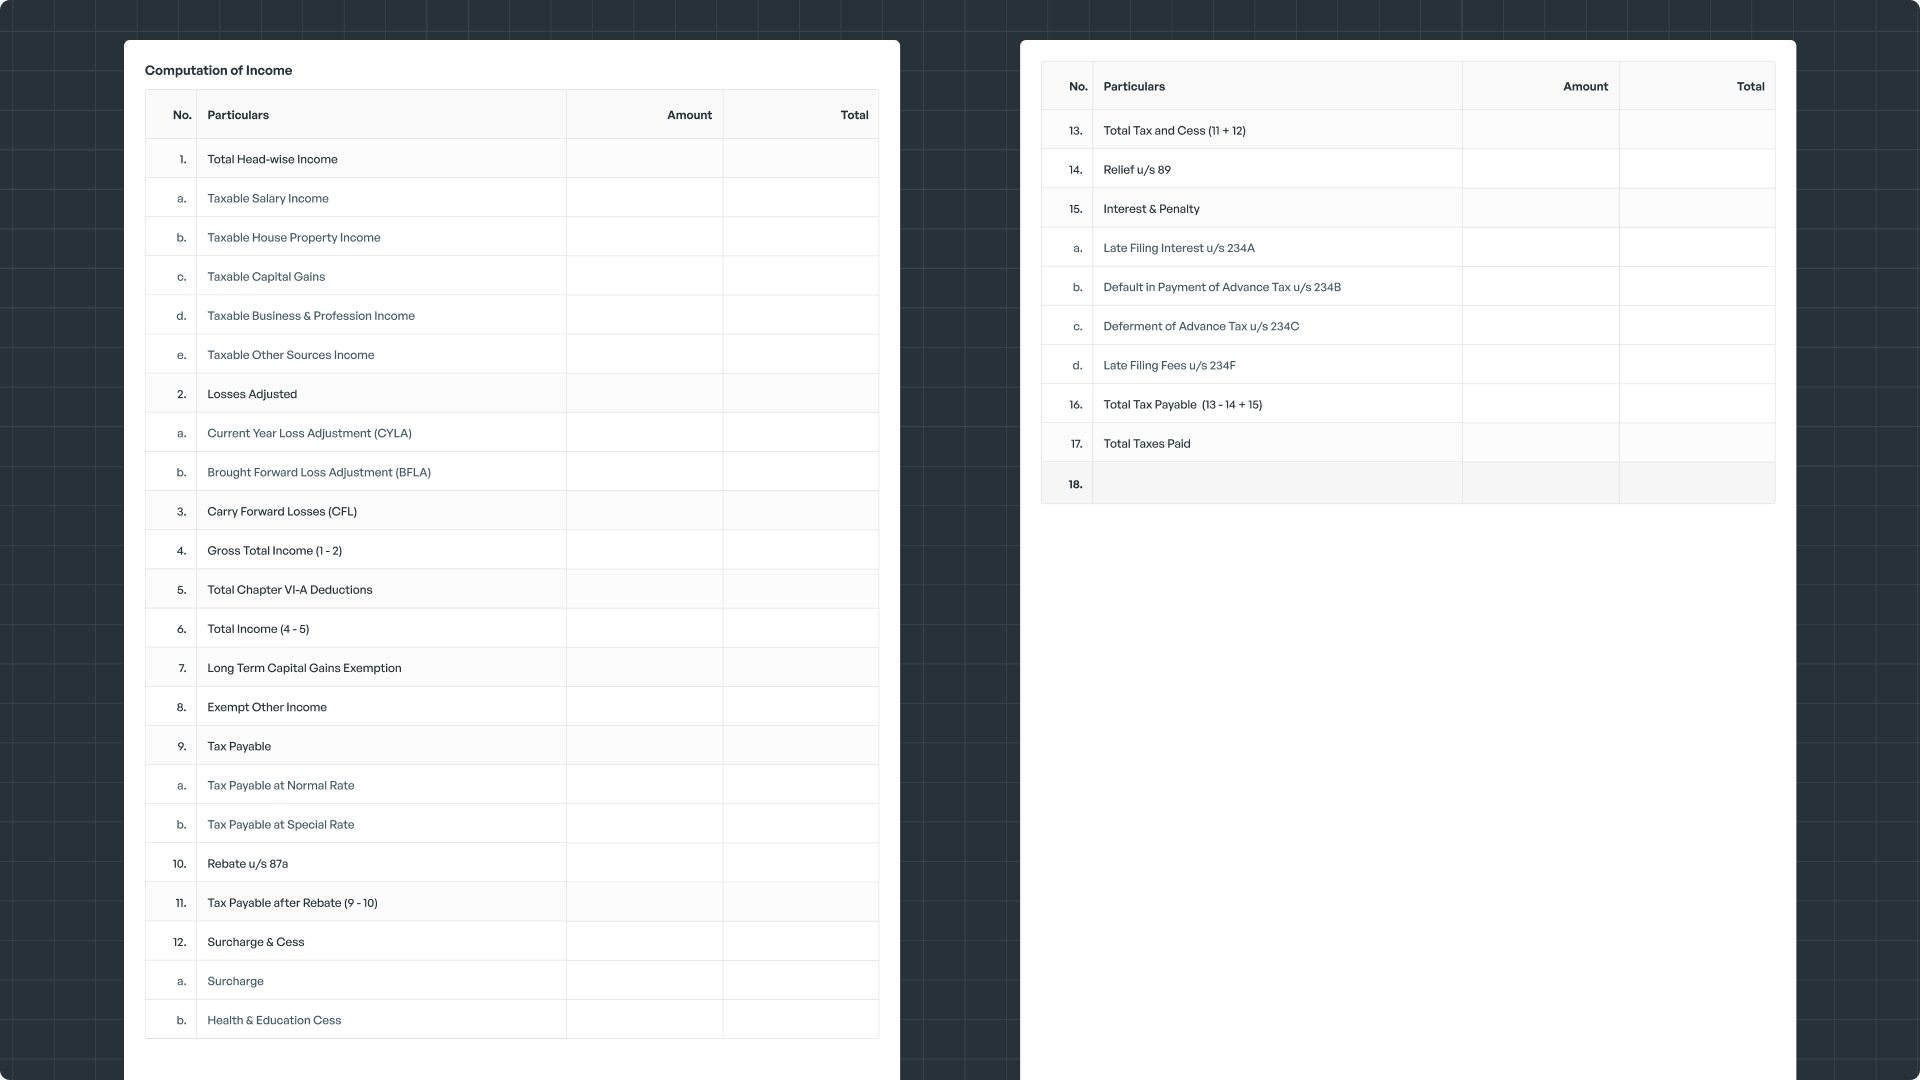Click Rebate u/s 87a amount cell
Image resolution: width=1920 pixels, height=1080 pixels.
pos(644,864)
